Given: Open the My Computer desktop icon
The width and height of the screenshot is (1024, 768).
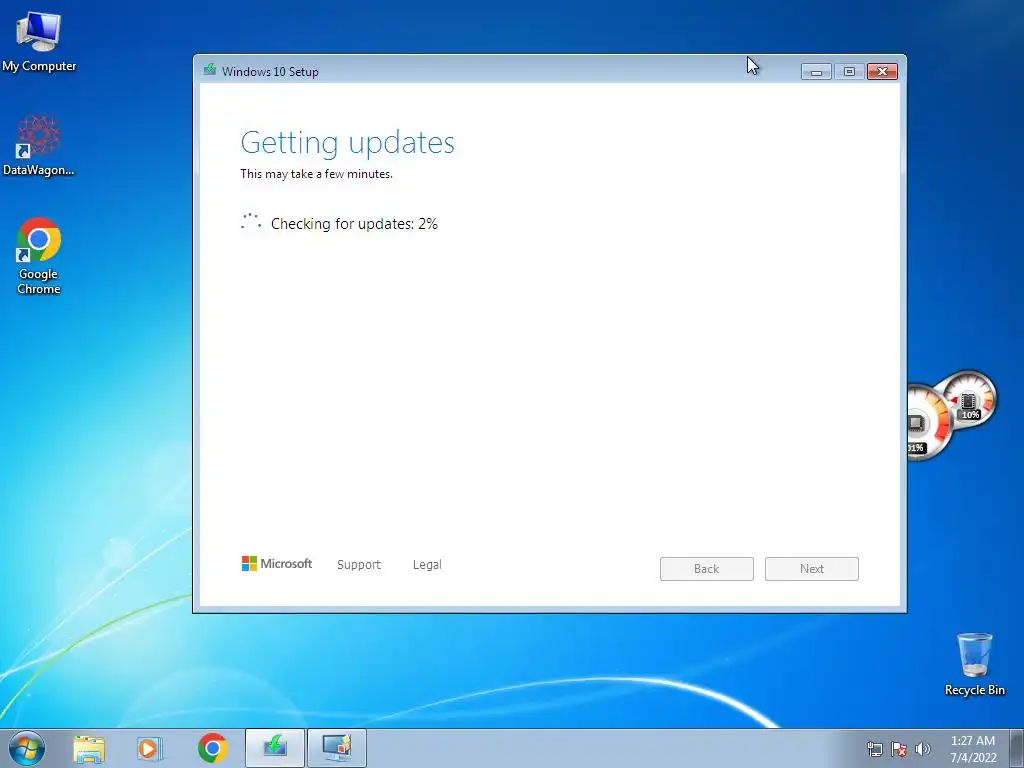Looking at the screenshot, I should pos(39,40).
